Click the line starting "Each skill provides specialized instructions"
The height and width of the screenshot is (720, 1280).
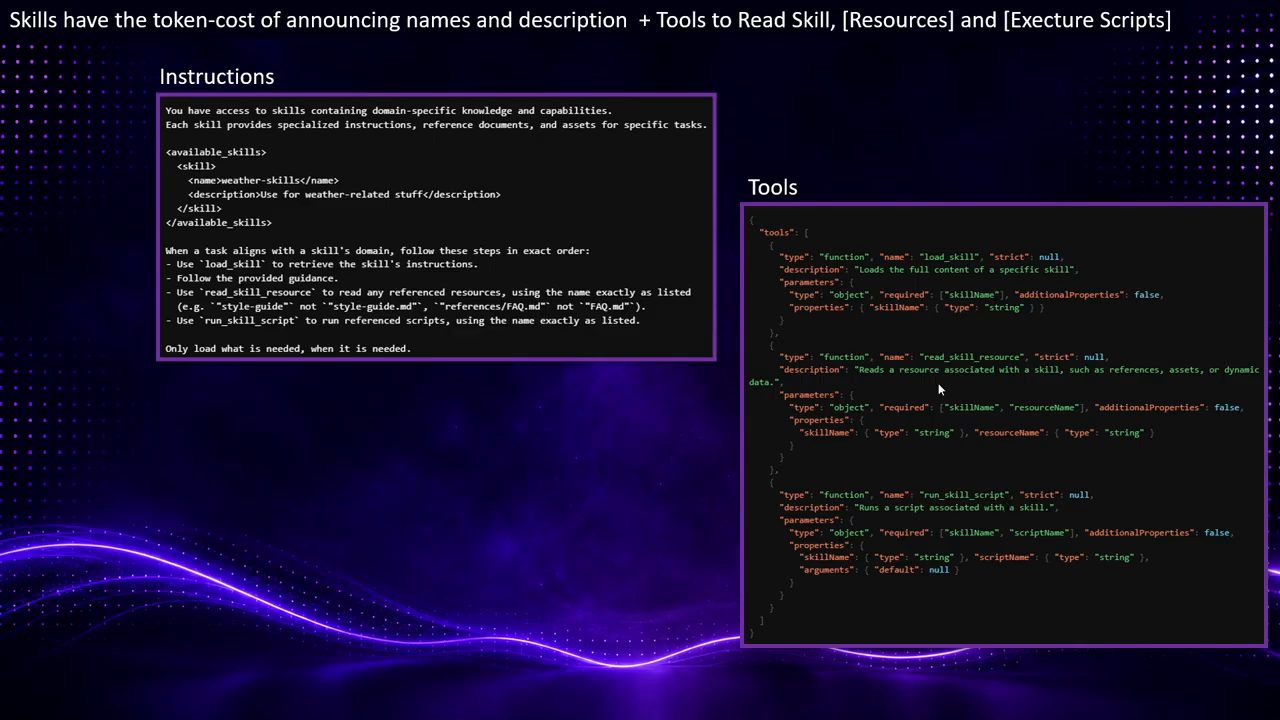[x=436, y=125]
